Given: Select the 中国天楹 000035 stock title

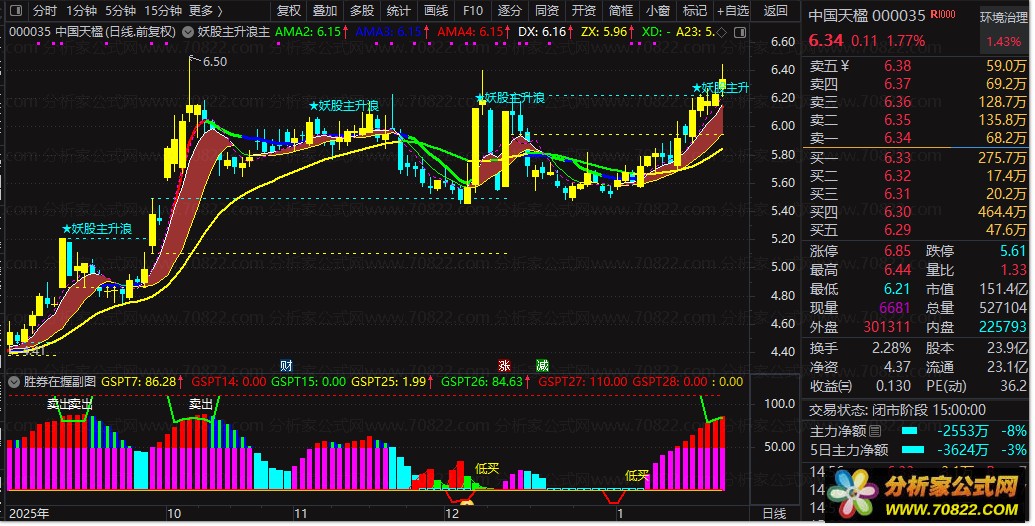Looking at the screenshot, I should tap(867, 15).
